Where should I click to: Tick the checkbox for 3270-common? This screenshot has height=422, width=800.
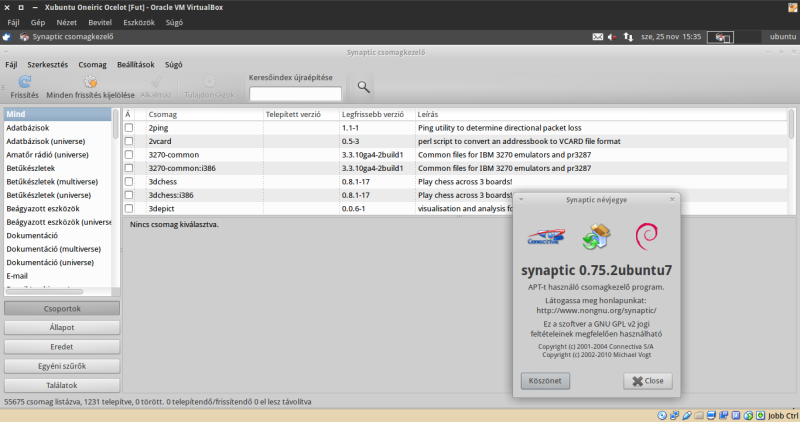(x=129, y=155)
